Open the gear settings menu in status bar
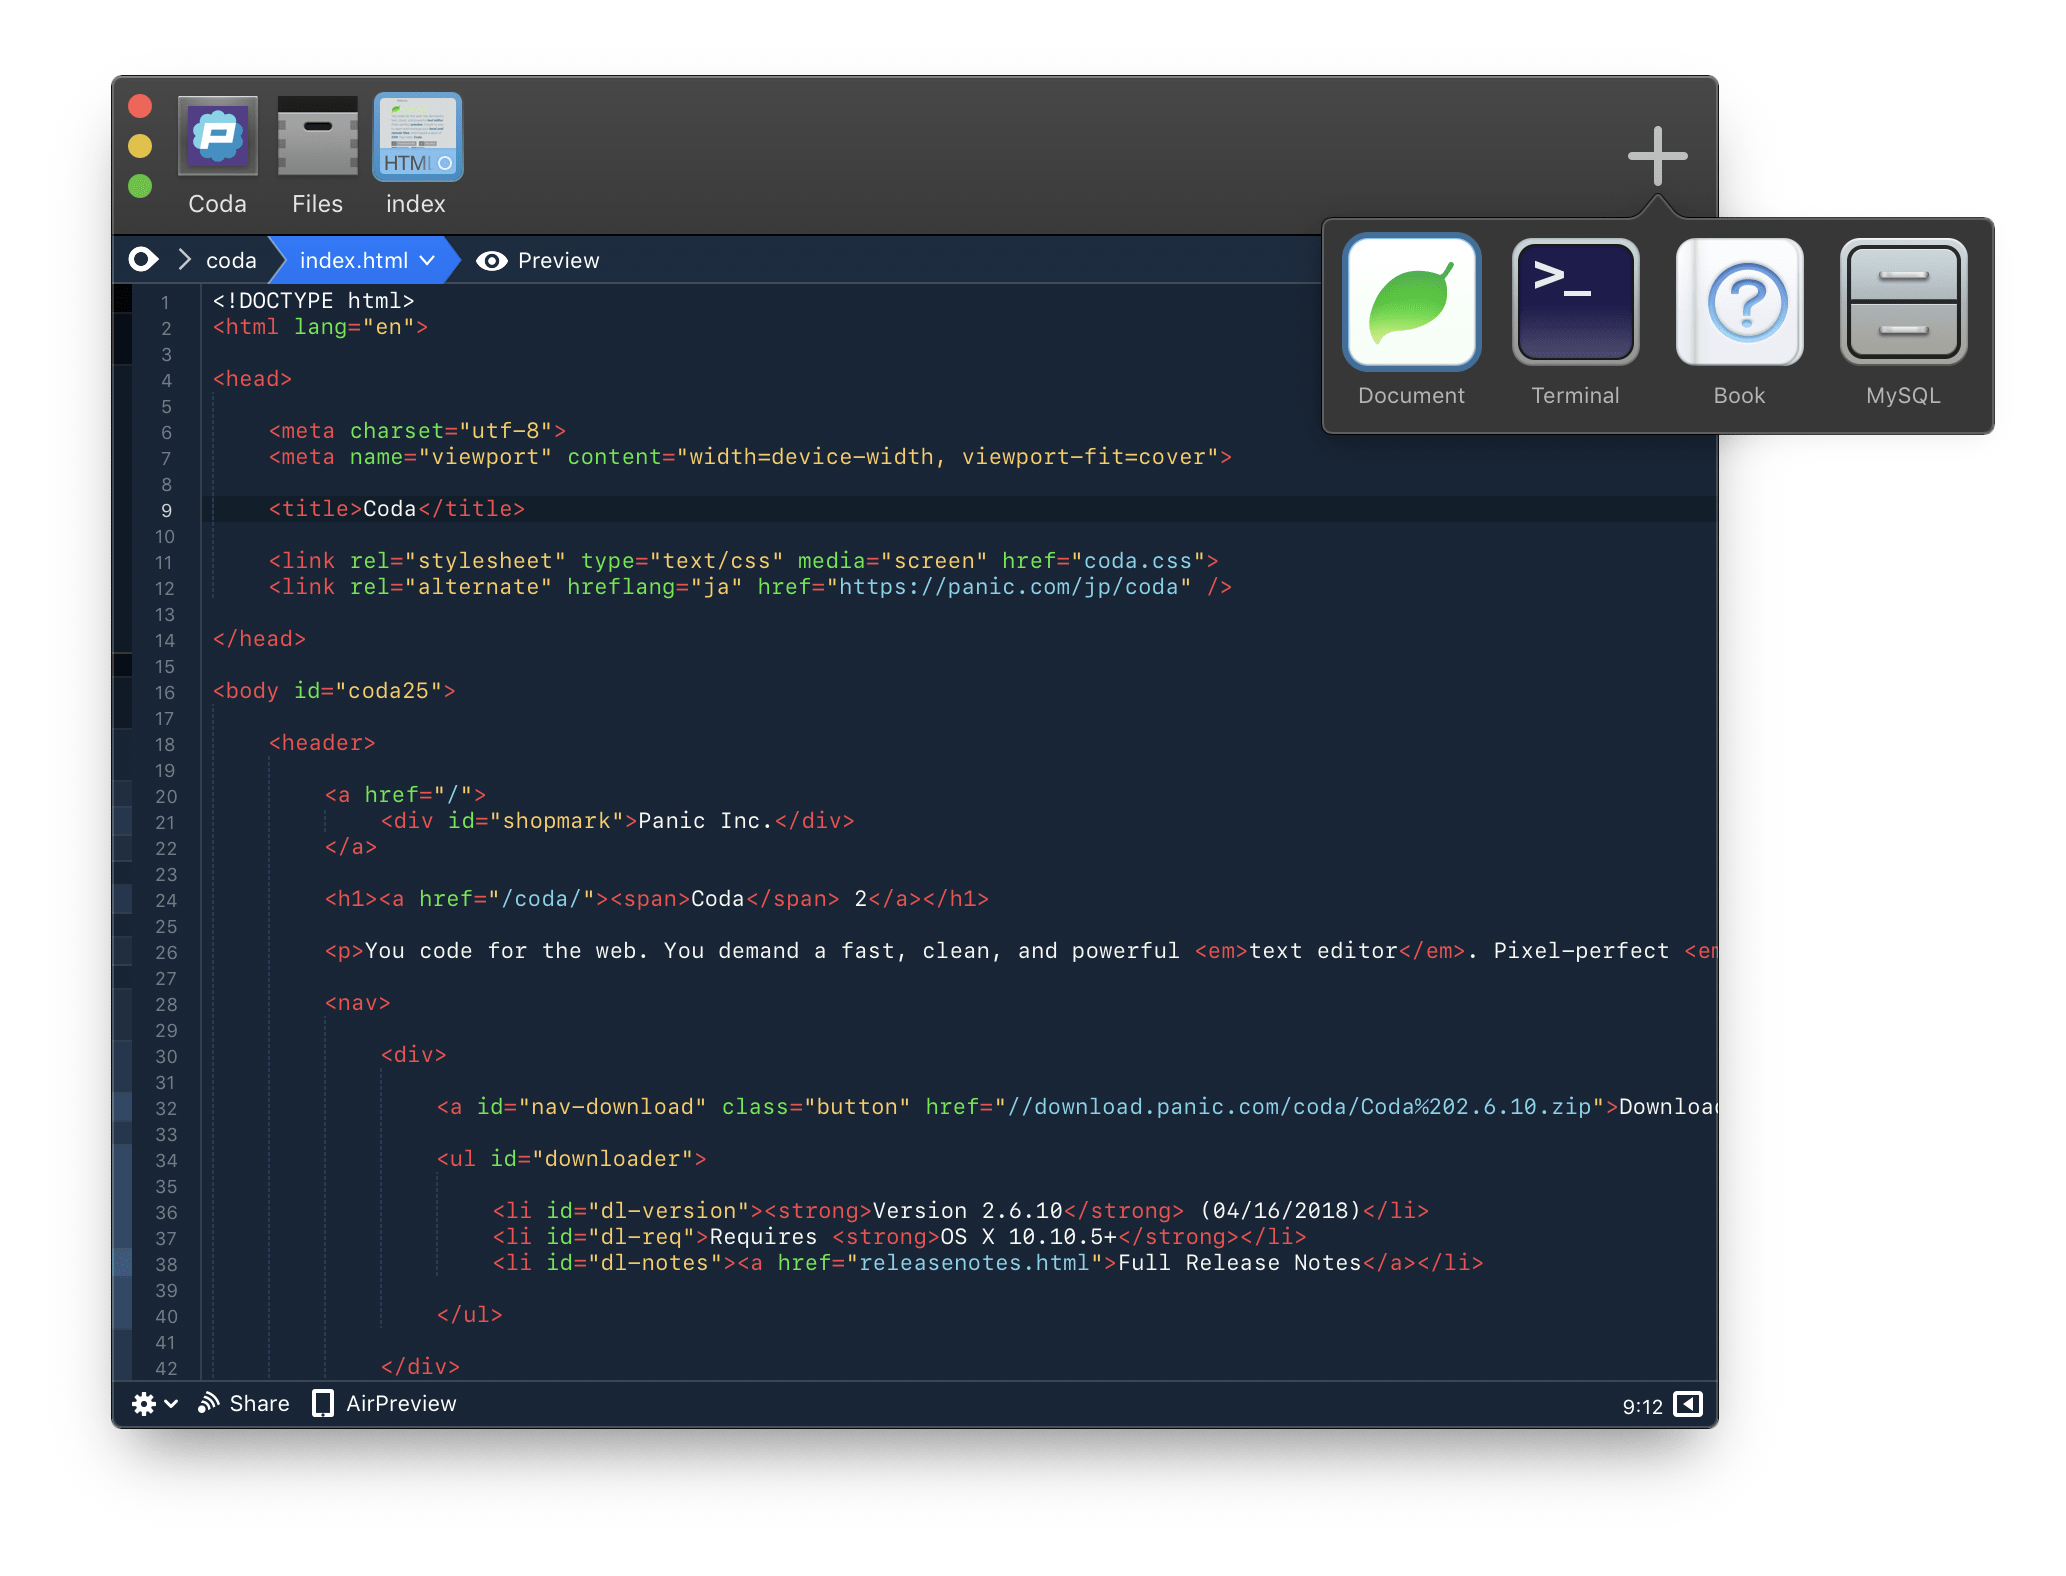The height and width of the screenshot is (1576, 2066). (x=154, y=1404)
